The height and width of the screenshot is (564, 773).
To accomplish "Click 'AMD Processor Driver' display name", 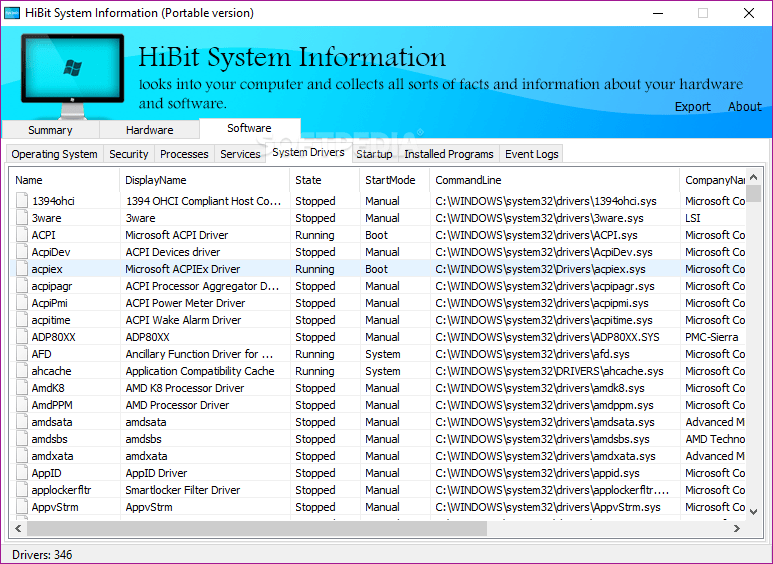I will (177, 405).
